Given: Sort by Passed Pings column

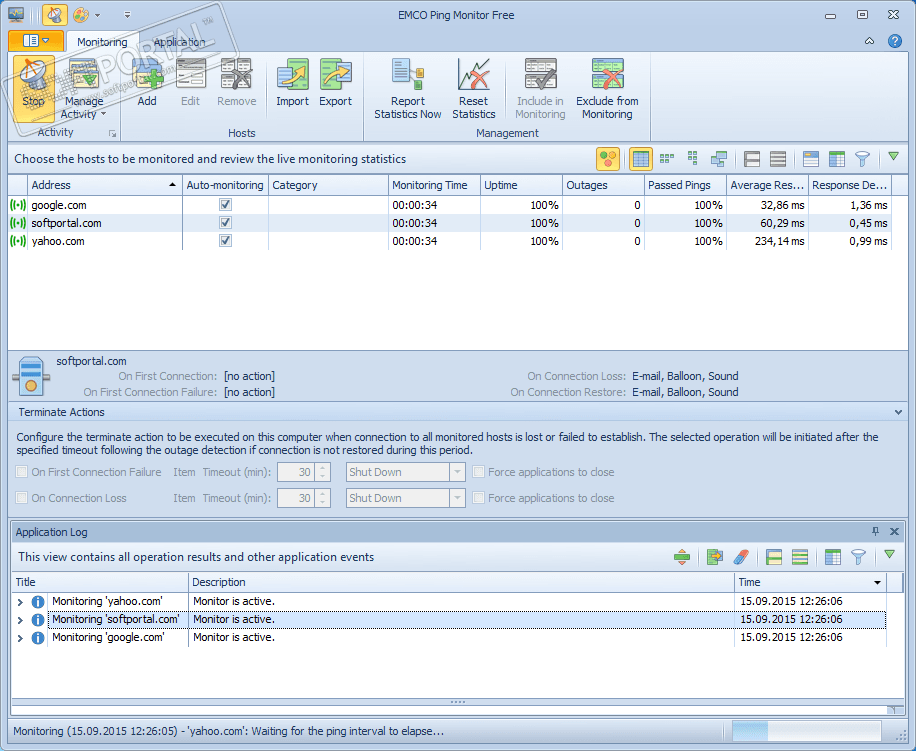Looking at the screenshot, I should tap(685, 185).
